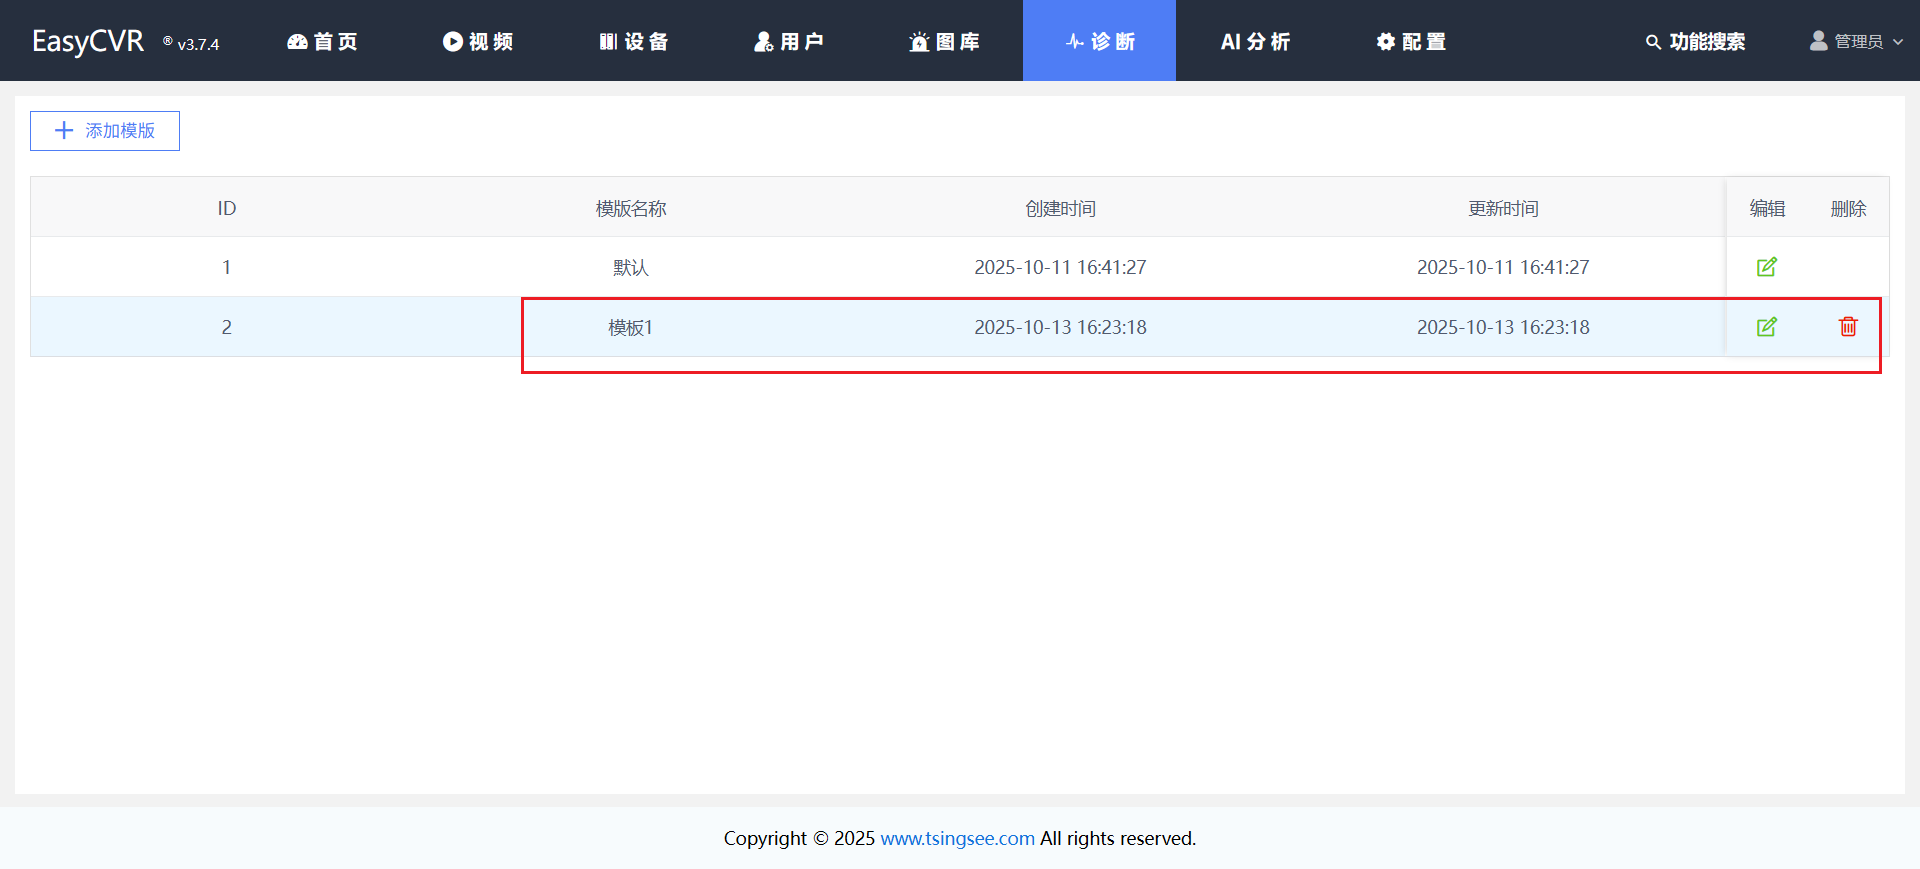
Task: Open the AI 分析 navigation tab
Action: [x=1255, y=42]
